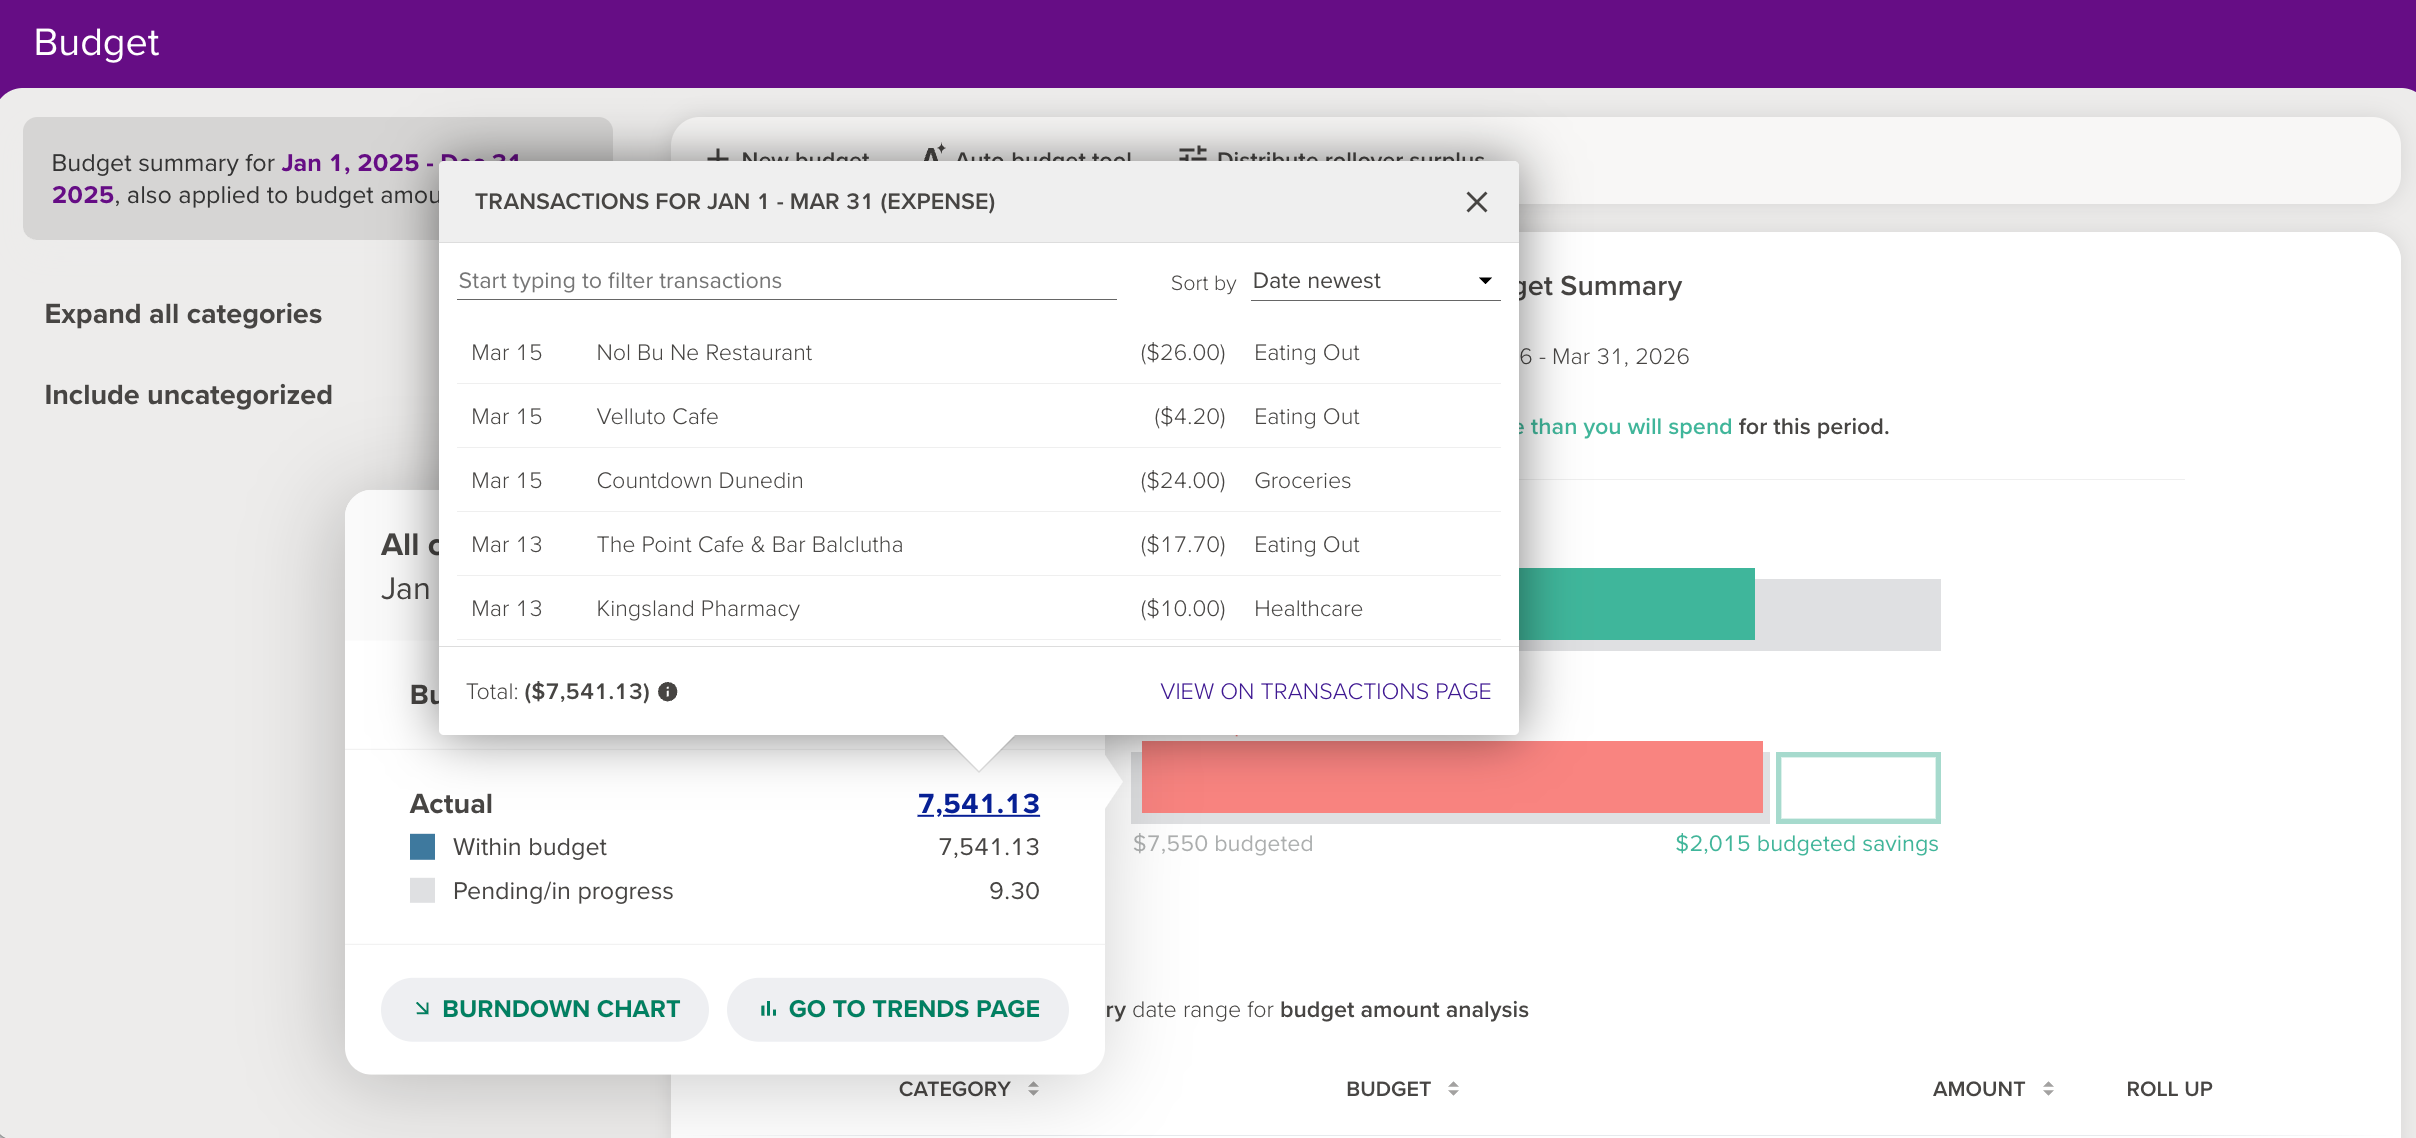Viewport: 2416px width, 1138px height.
Task: Click Distribute rollover surplus sliders icon
Action: (1192, 156)
